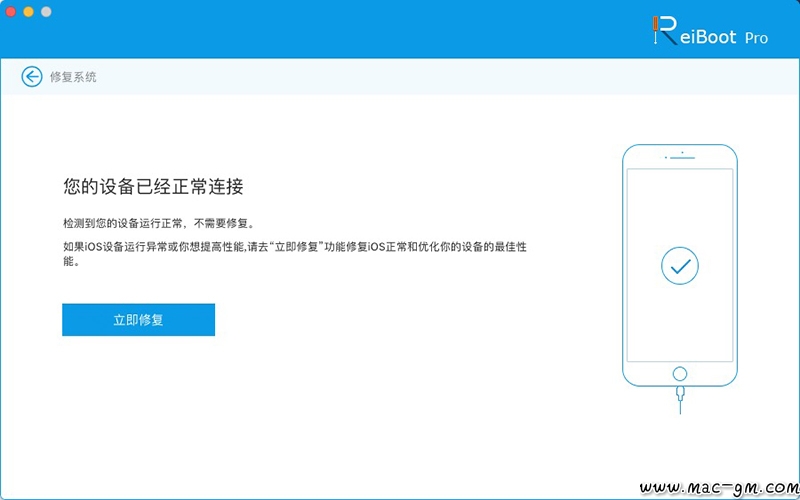Viewport: 800px width, 500px height.
Task: Click the 修复系统 header label
Action: 73,77
